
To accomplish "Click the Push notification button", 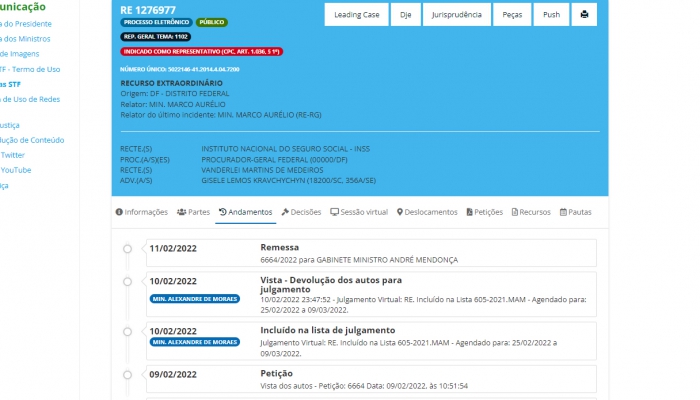I will point(551,15).
